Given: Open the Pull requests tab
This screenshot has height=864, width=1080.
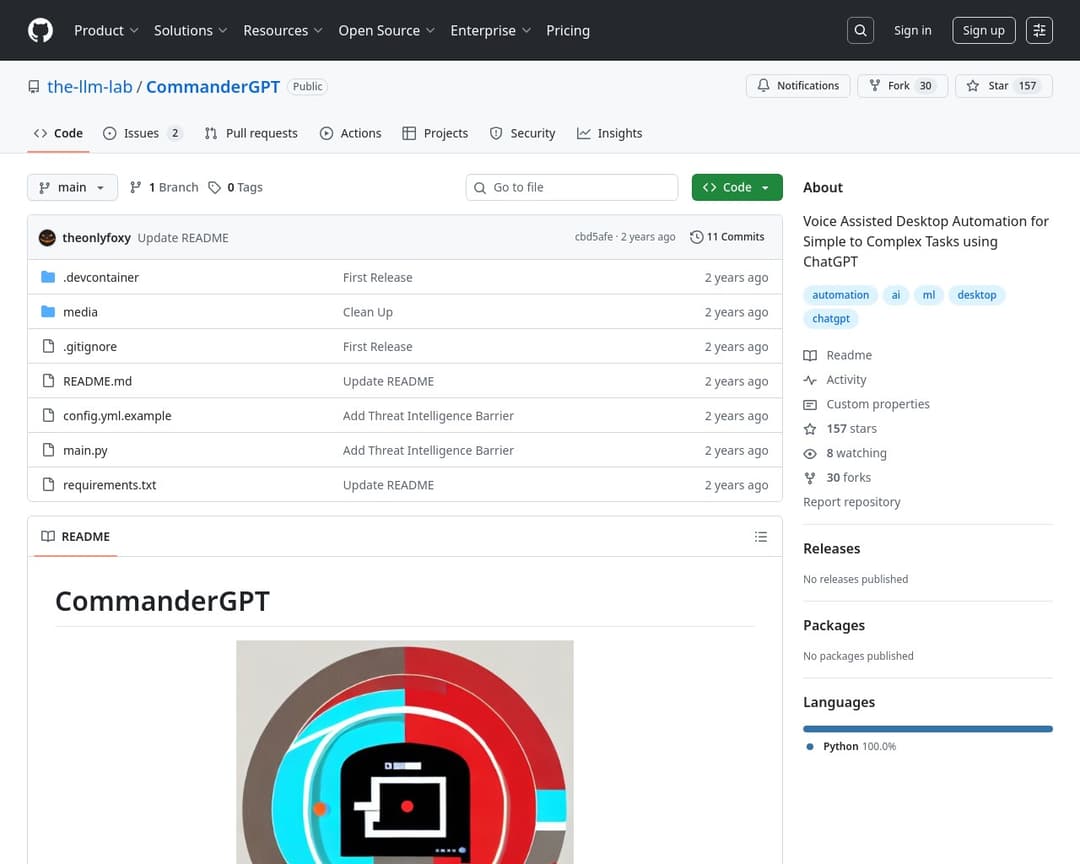Looking at the screenshot, I should (x=251, y=134).
